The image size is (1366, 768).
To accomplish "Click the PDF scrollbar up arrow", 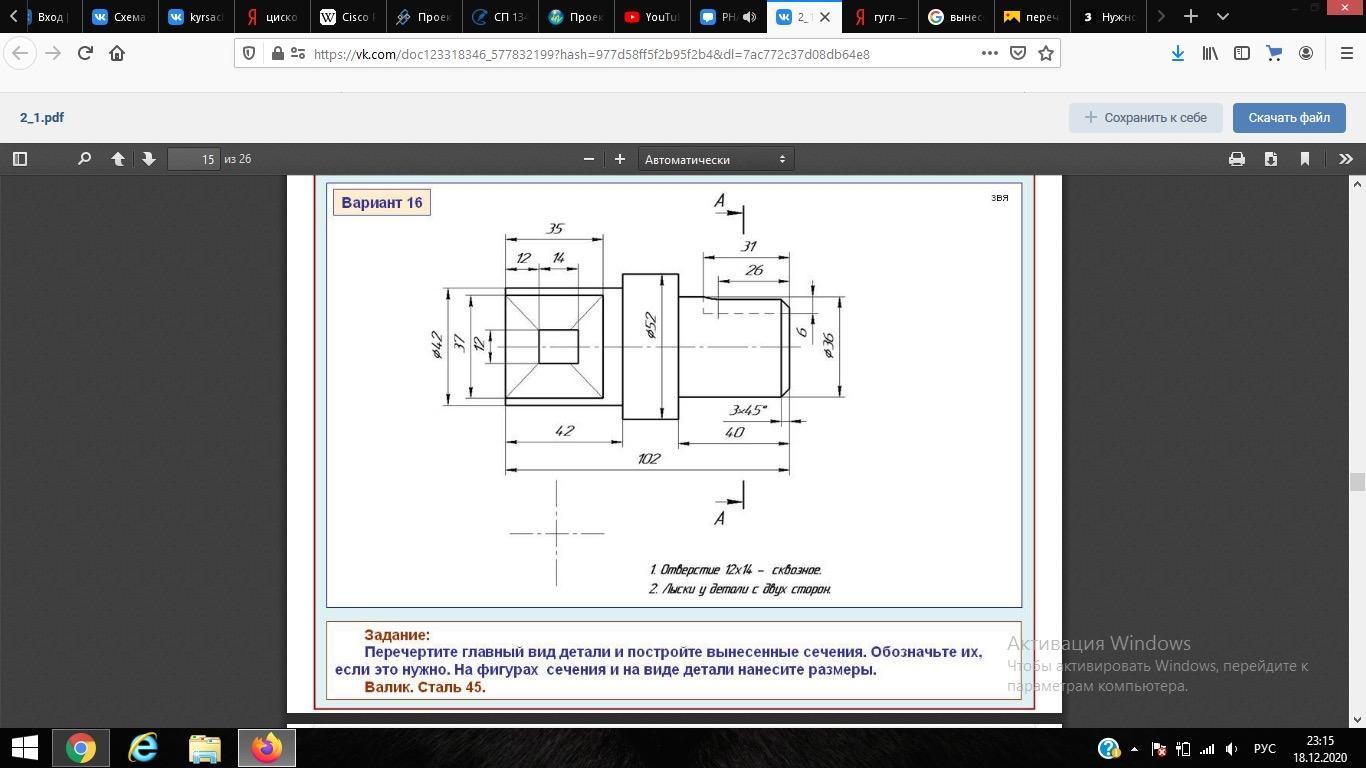I will coord(1357,184).
